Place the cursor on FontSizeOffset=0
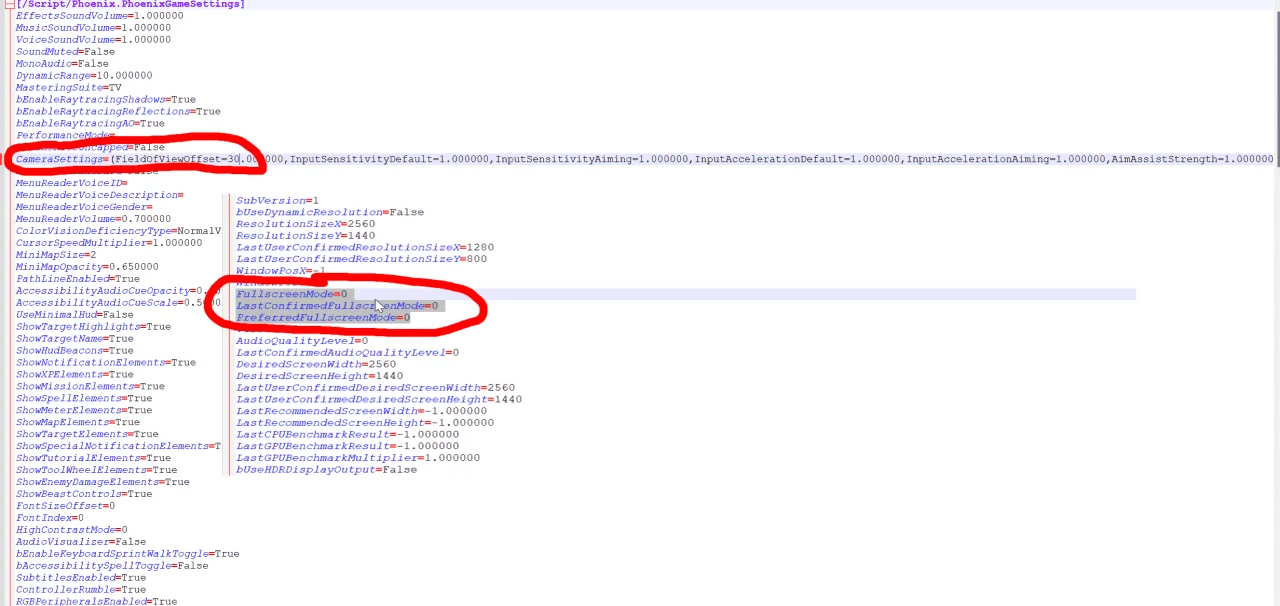Screen dimensions: 1280x606 [65, 508]
